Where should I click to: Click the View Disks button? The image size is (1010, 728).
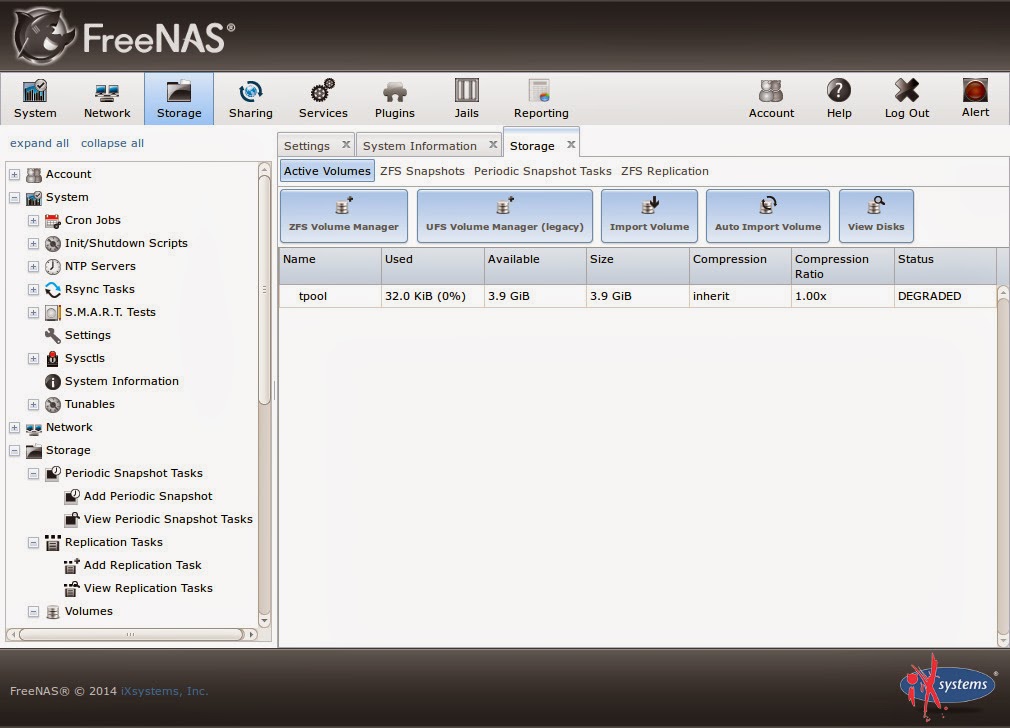click(876, 216)
